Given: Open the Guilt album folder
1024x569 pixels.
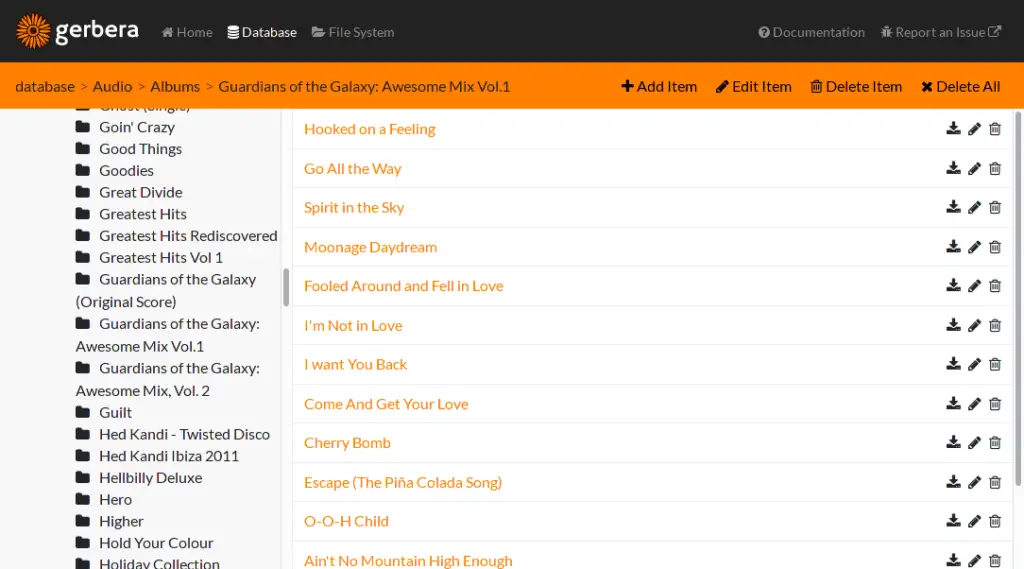Looking at the screenshot, I should click(x=104, y=412).
